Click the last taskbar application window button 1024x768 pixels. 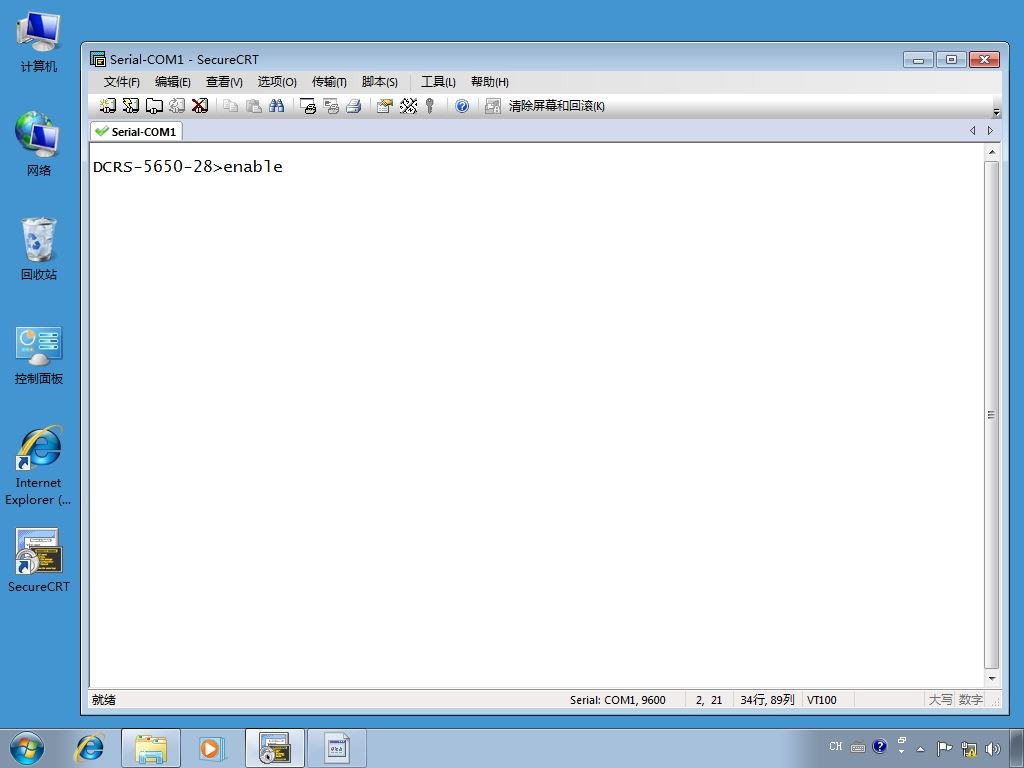pyautogui.click(x=337, y=748)
